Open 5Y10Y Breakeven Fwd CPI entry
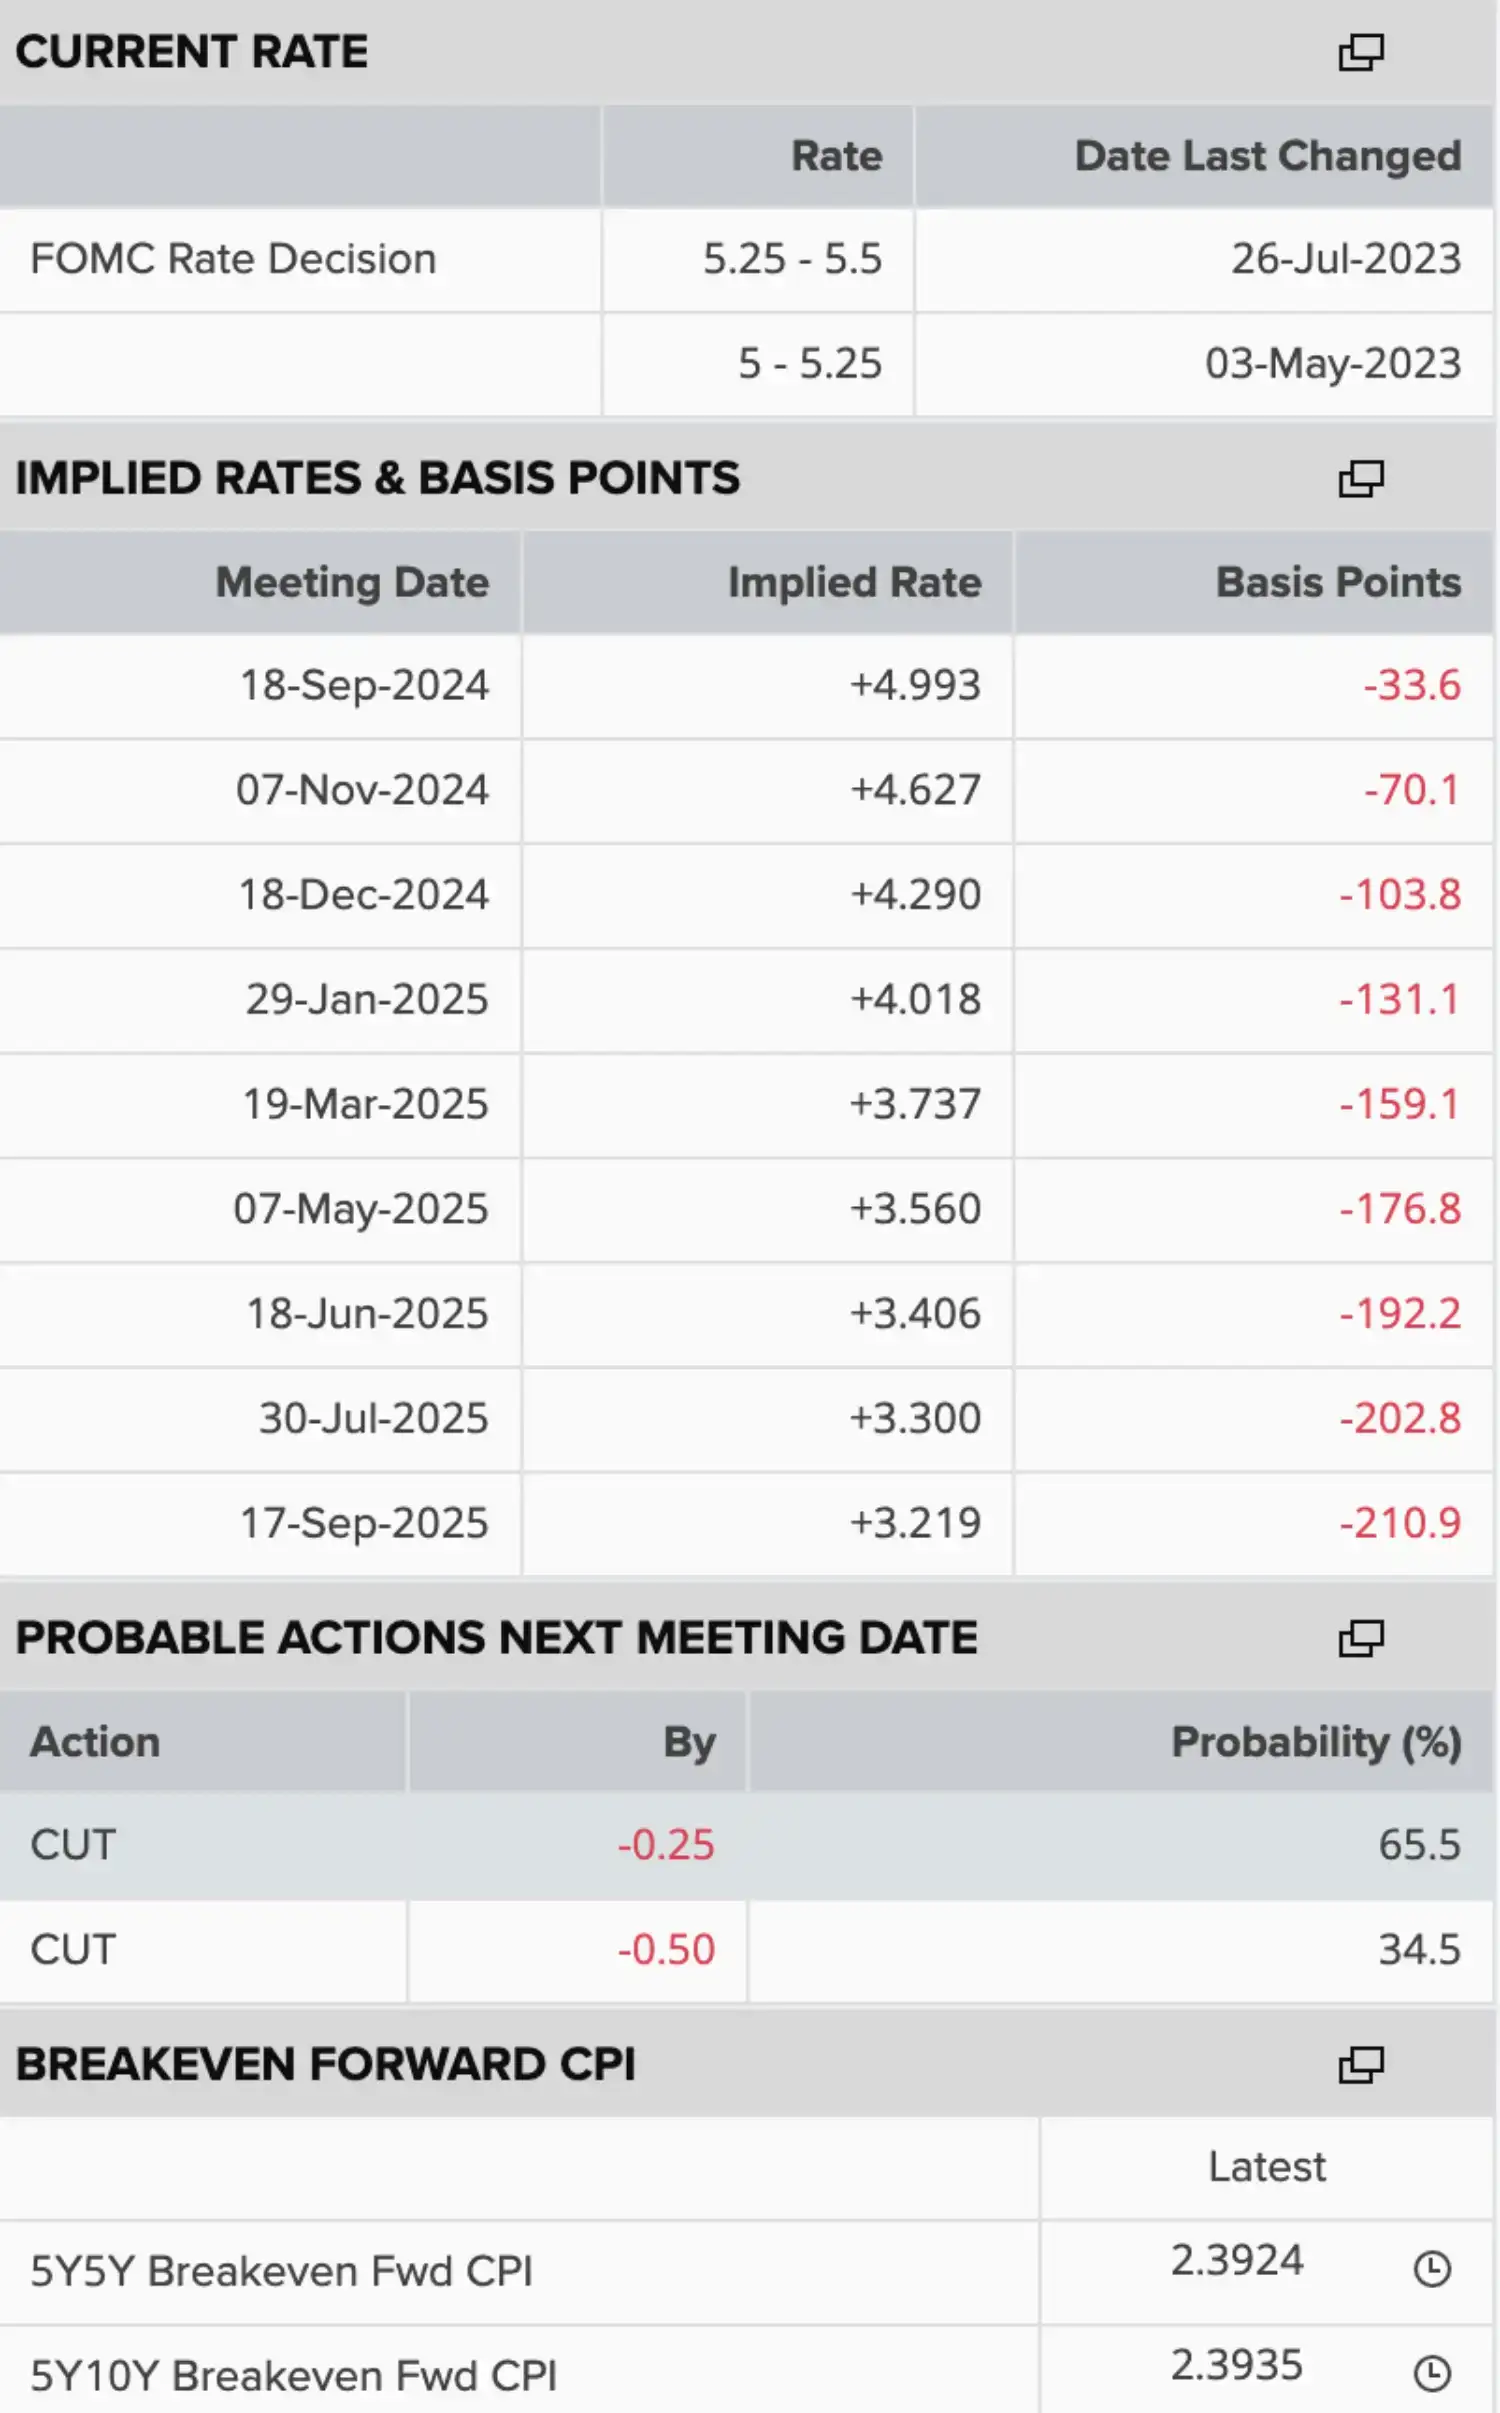The width and height of the screenshot is (1500, 2413). [x=293, y=2376]
